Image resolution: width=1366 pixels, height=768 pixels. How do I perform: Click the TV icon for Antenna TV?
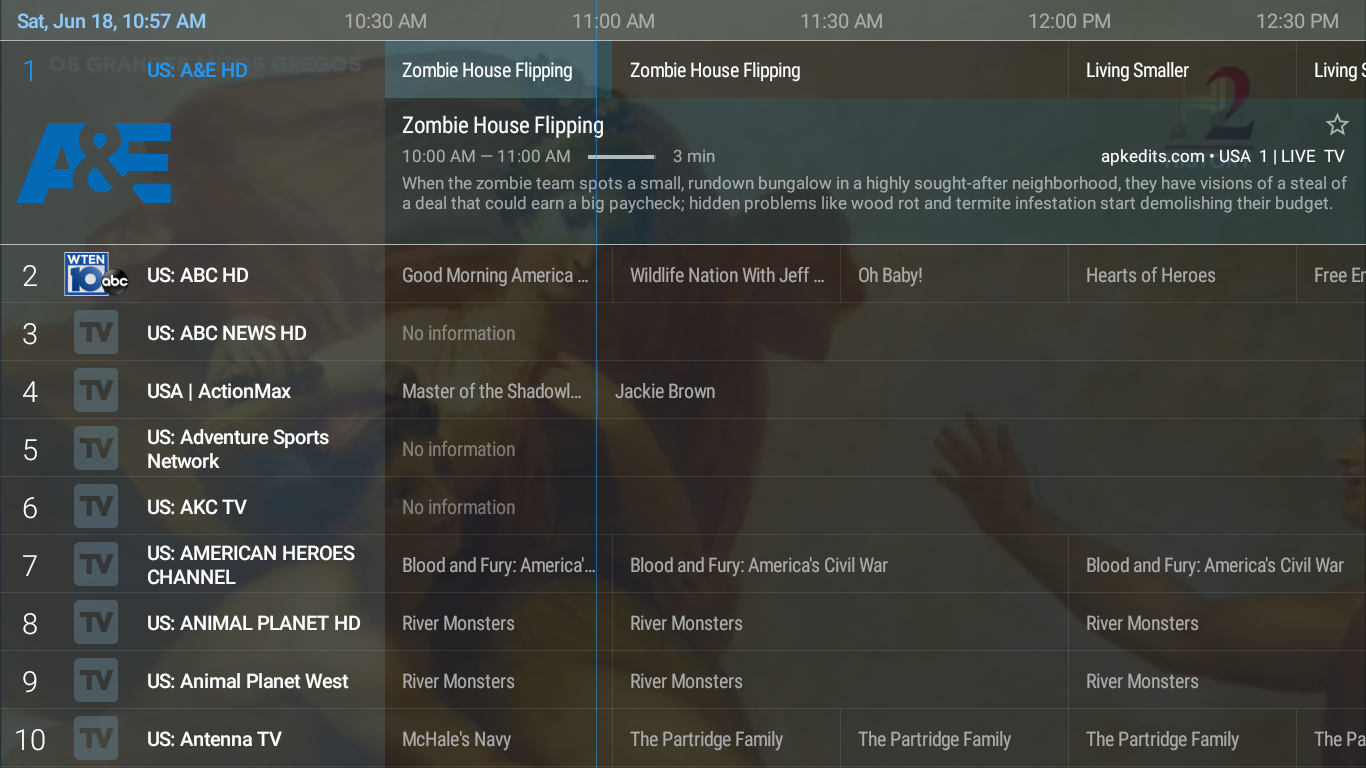(96, 738)
